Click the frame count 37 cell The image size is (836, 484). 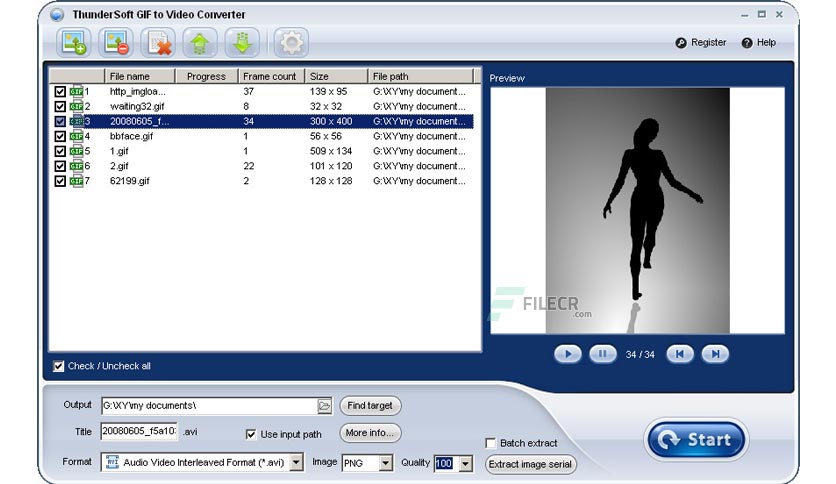(x=248, y=92)
